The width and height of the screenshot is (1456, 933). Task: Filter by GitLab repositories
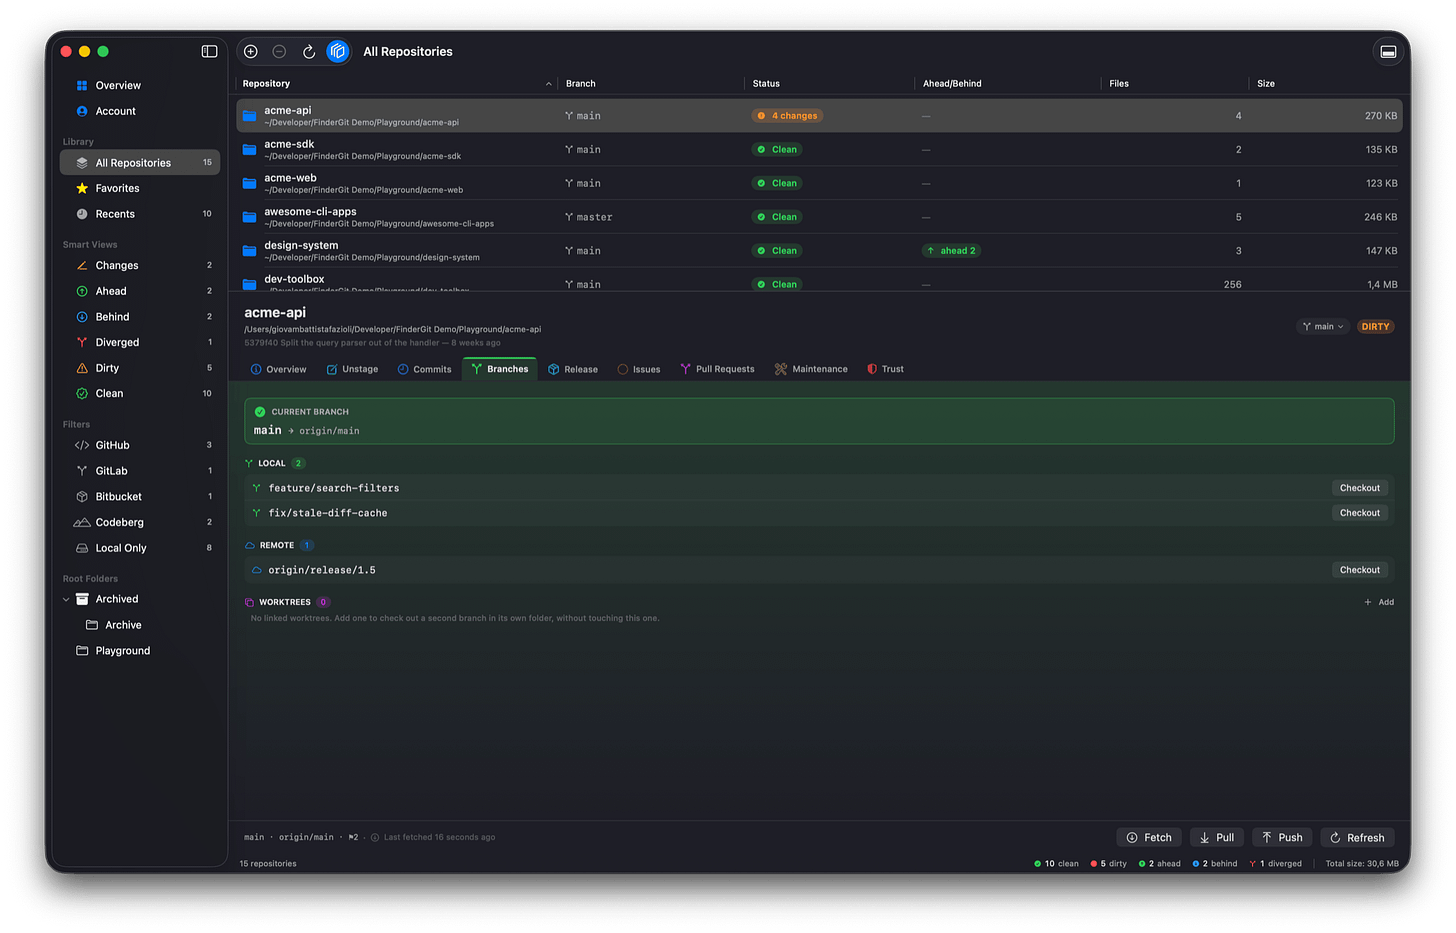[140, 471]
